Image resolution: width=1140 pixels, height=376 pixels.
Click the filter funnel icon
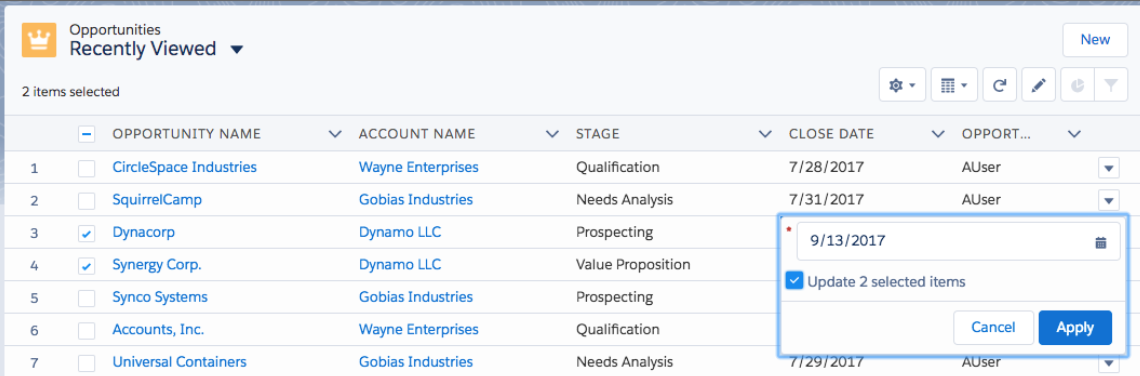point(1110,86)
